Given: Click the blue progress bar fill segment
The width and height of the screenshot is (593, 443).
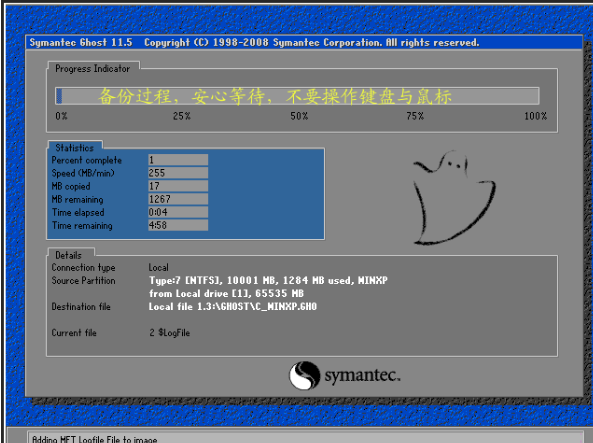Looking at the screenshot, I should tap(59, 96).
